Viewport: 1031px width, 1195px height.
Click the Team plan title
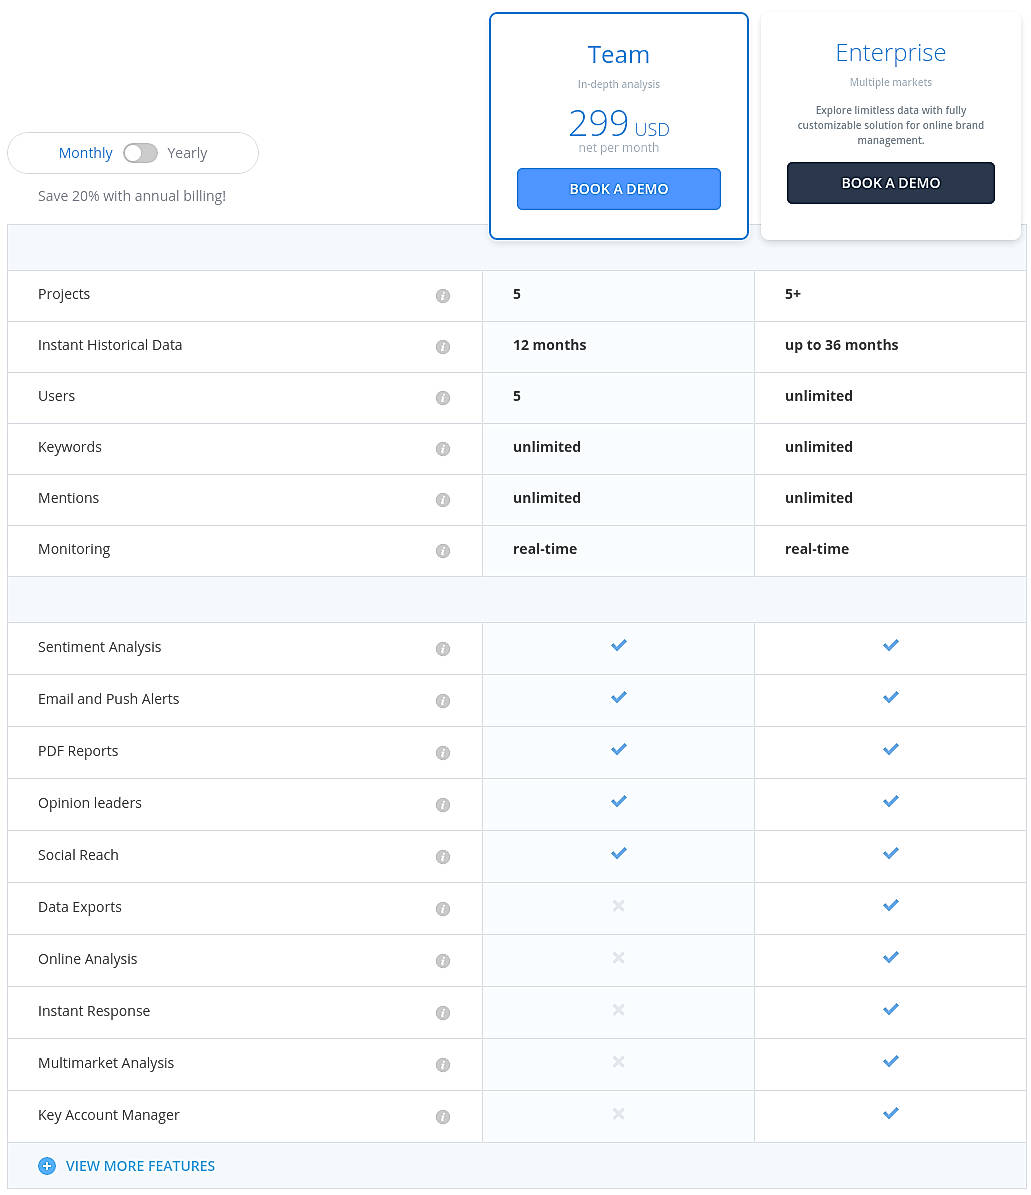619,55
